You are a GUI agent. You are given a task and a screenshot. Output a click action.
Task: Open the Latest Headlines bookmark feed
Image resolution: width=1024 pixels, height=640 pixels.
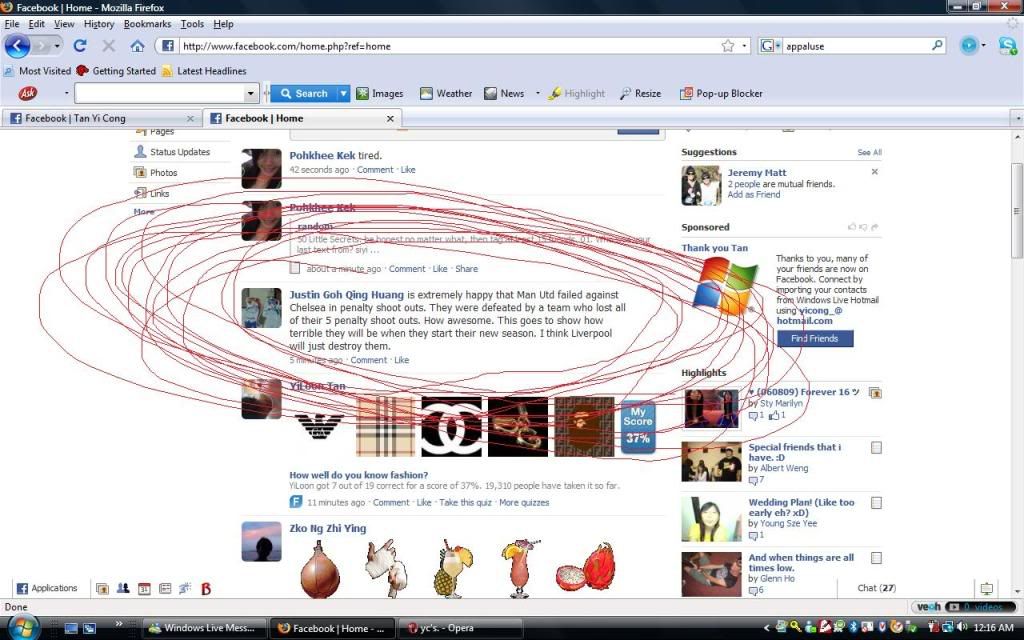pos(204,71)
